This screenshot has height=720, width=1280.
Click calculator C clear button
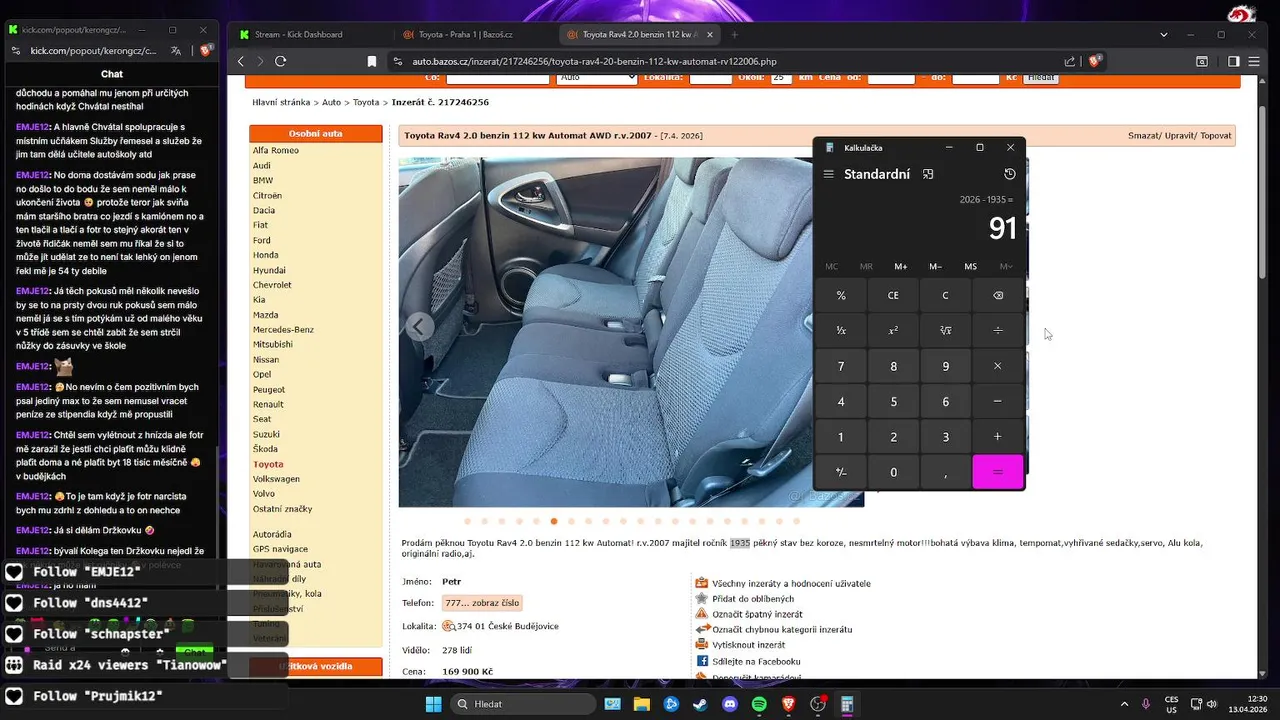(x=946, y=296)
